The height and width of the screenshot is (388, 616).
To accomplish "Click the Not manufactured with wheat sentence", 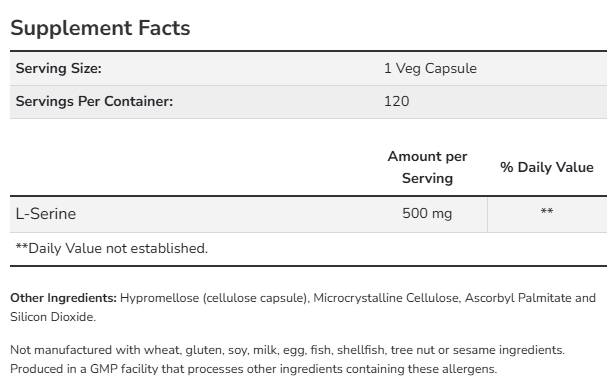I will 287,350.
